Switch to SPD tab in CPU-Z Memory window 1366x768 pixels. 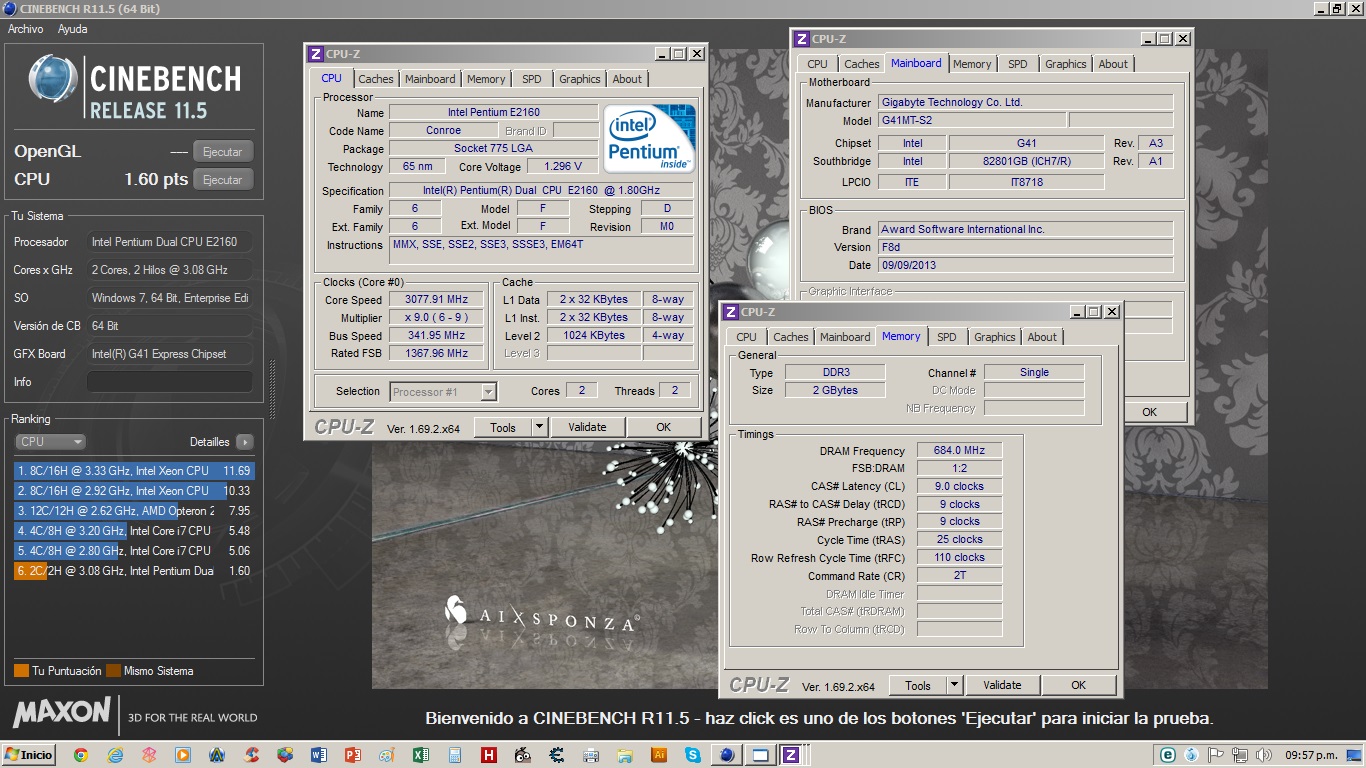[947, 337]
